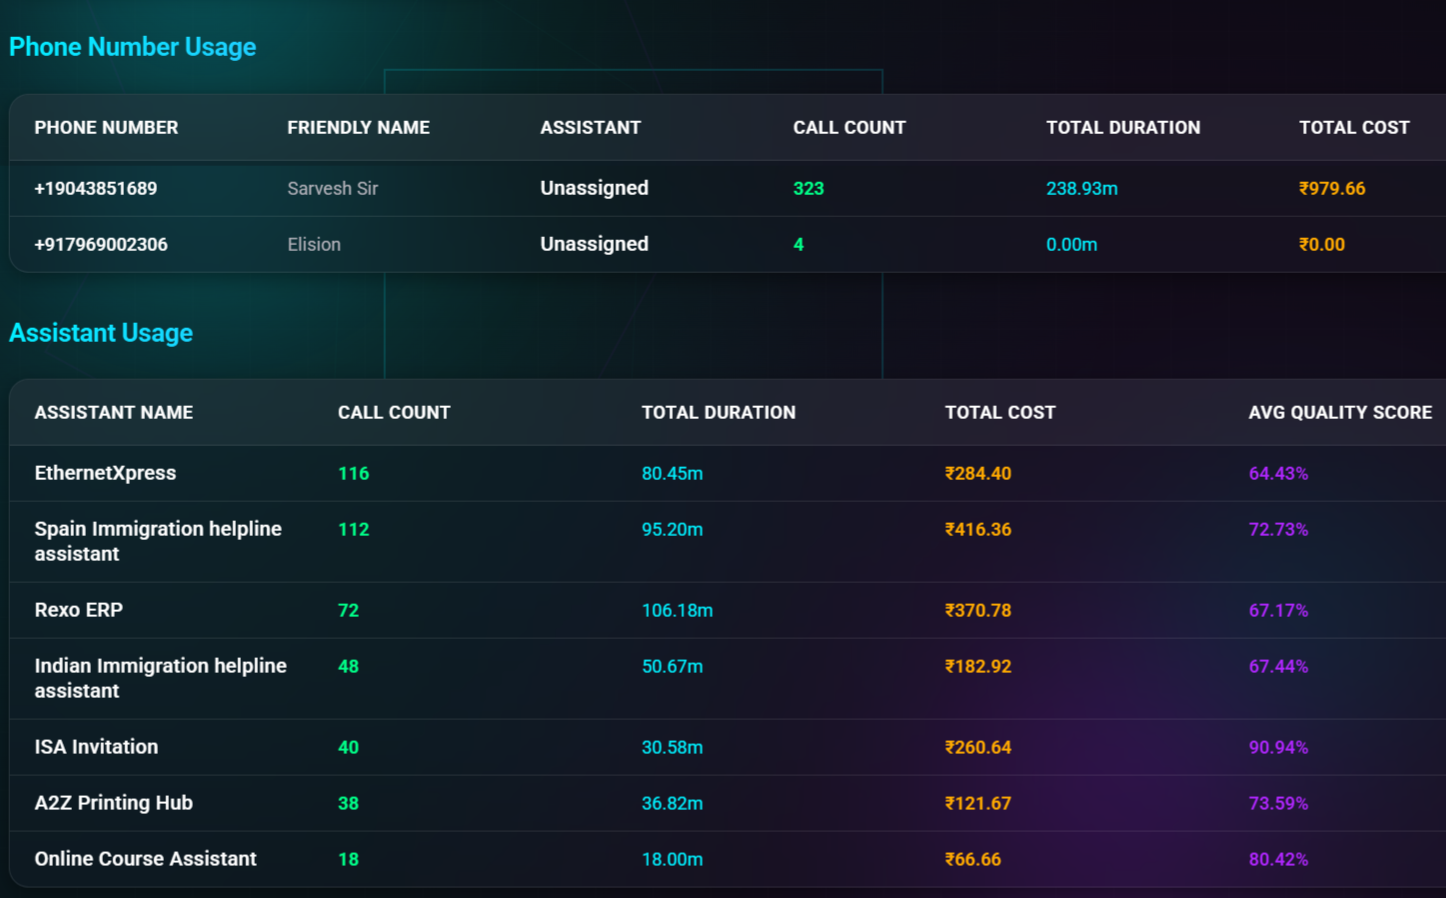This screenshot has width=1446, height=898.
Task: Click total cost ₹979.66
Action: [1332, 188]
